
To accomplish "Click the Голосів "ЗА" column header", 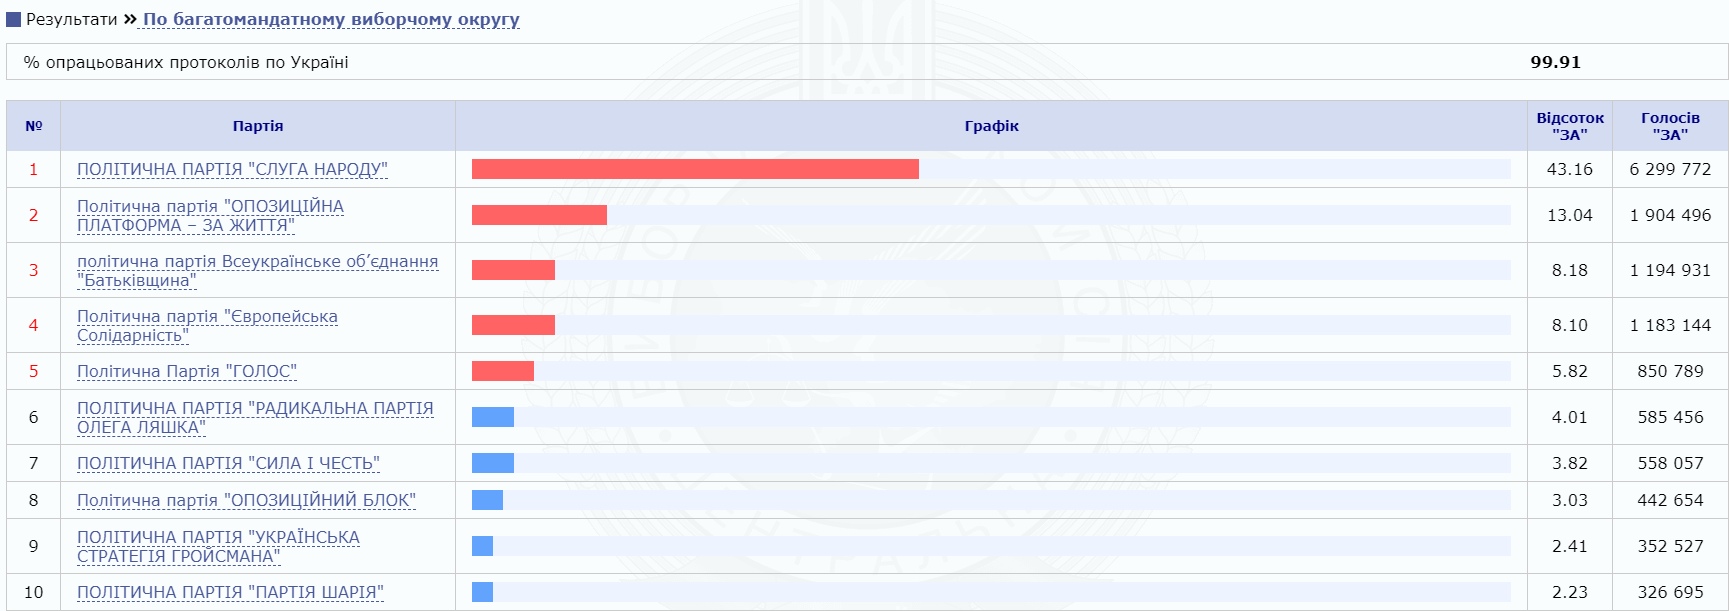I will click(x=1670, y=126).
